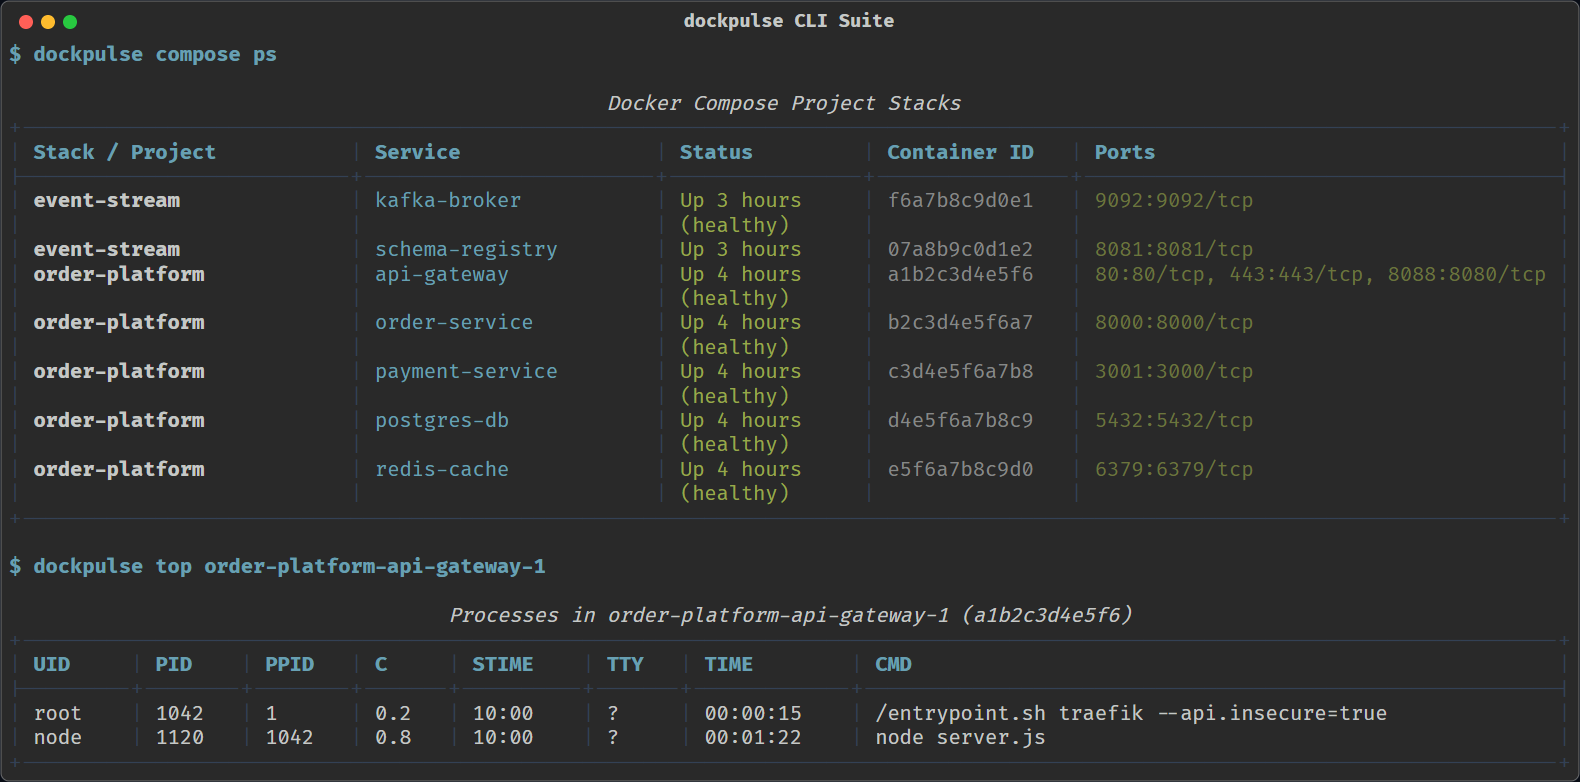Select the "Status" column header
Viewport: 1580px width, 782px height.
[x=716, y=152]
